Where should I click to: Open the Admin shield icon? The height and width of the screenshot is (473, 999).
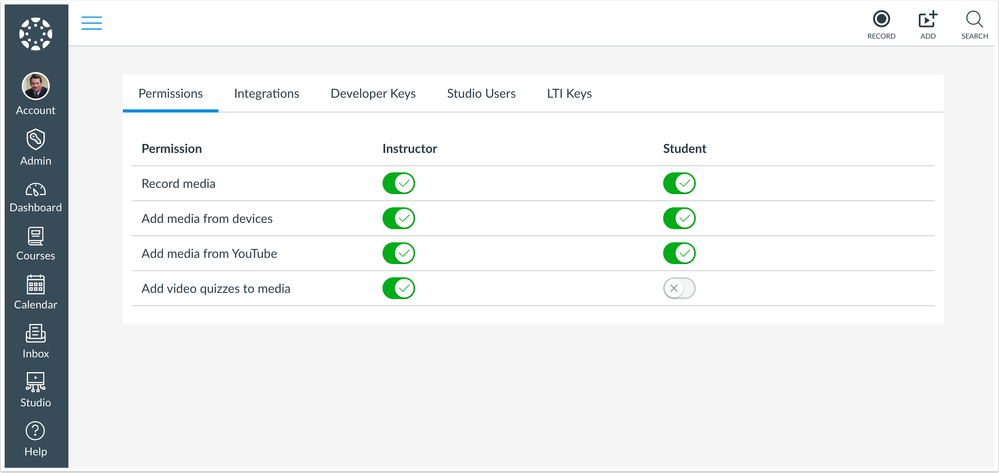(36, 140)
